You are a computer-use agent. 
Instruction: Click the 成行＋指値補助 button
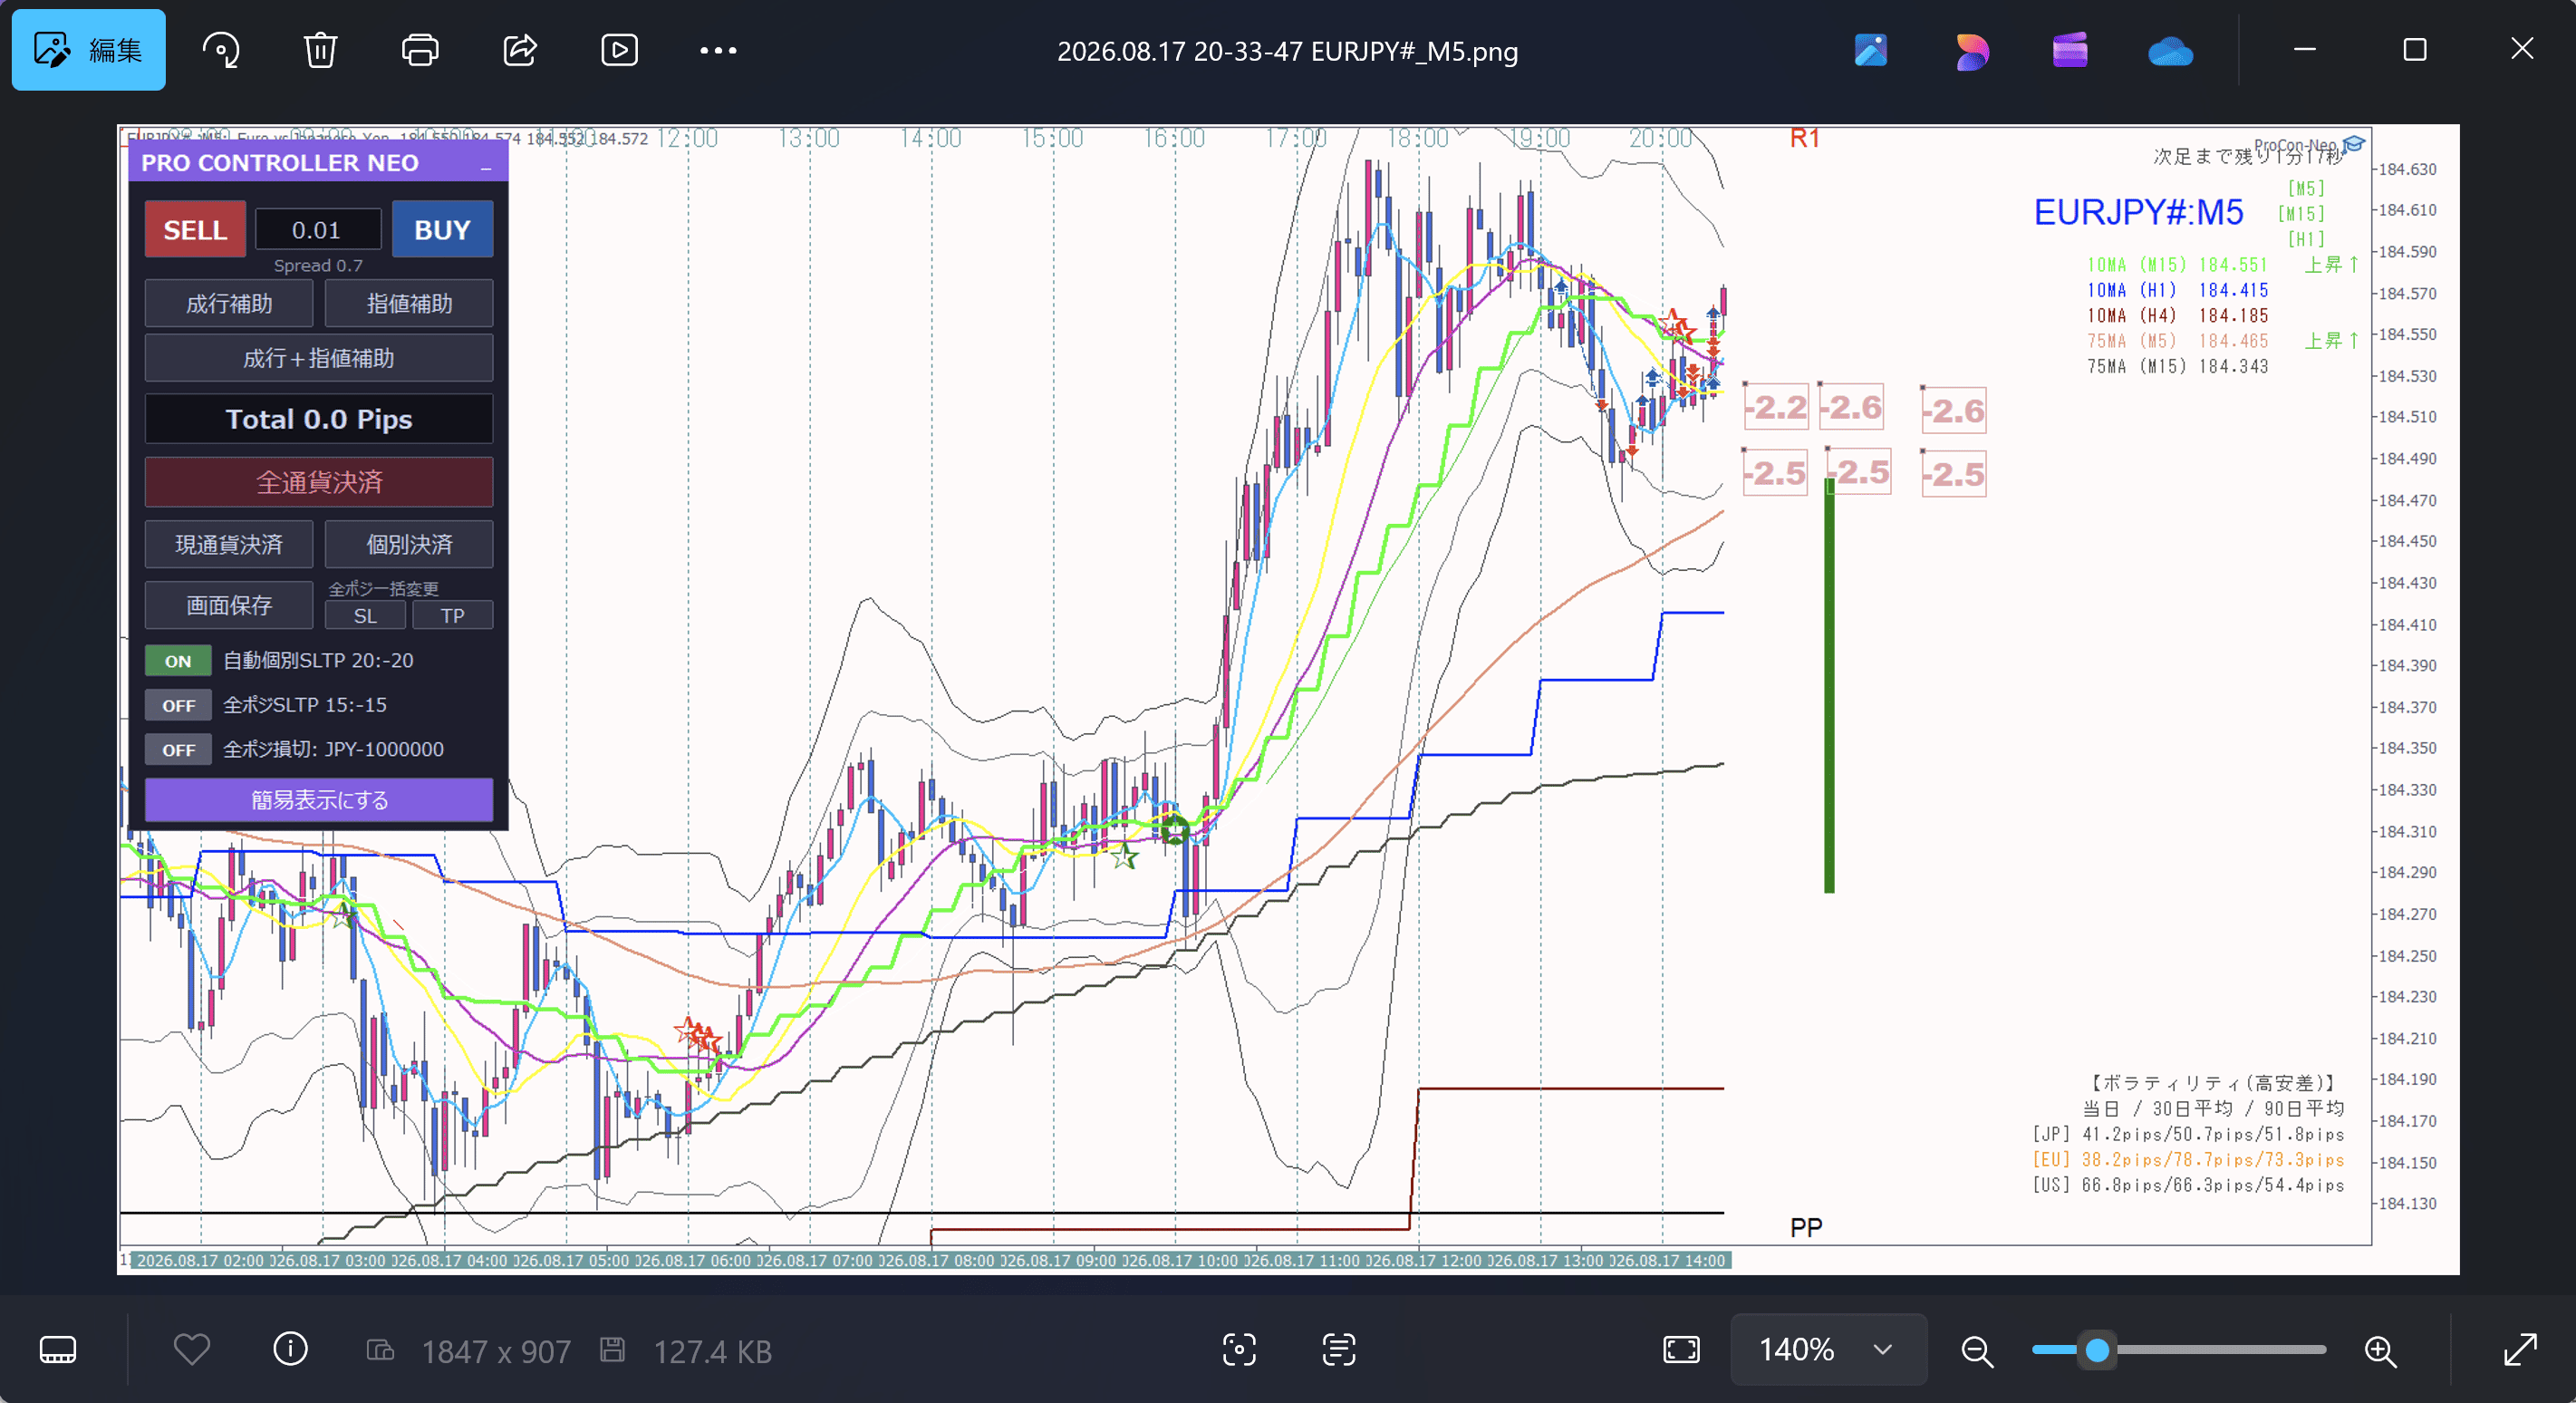pos(319,358)
